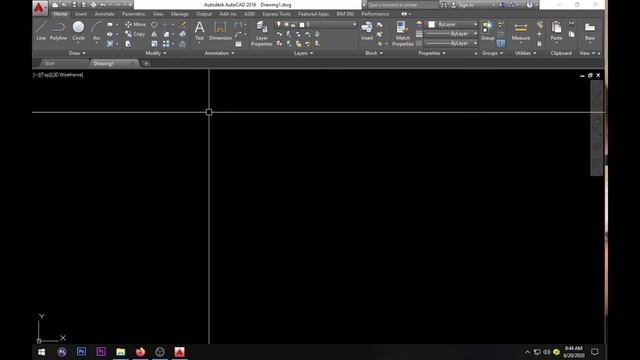Click the Help question mark button
The width and height of the screenshot is (640, 360).
click(x=529, y=5)
